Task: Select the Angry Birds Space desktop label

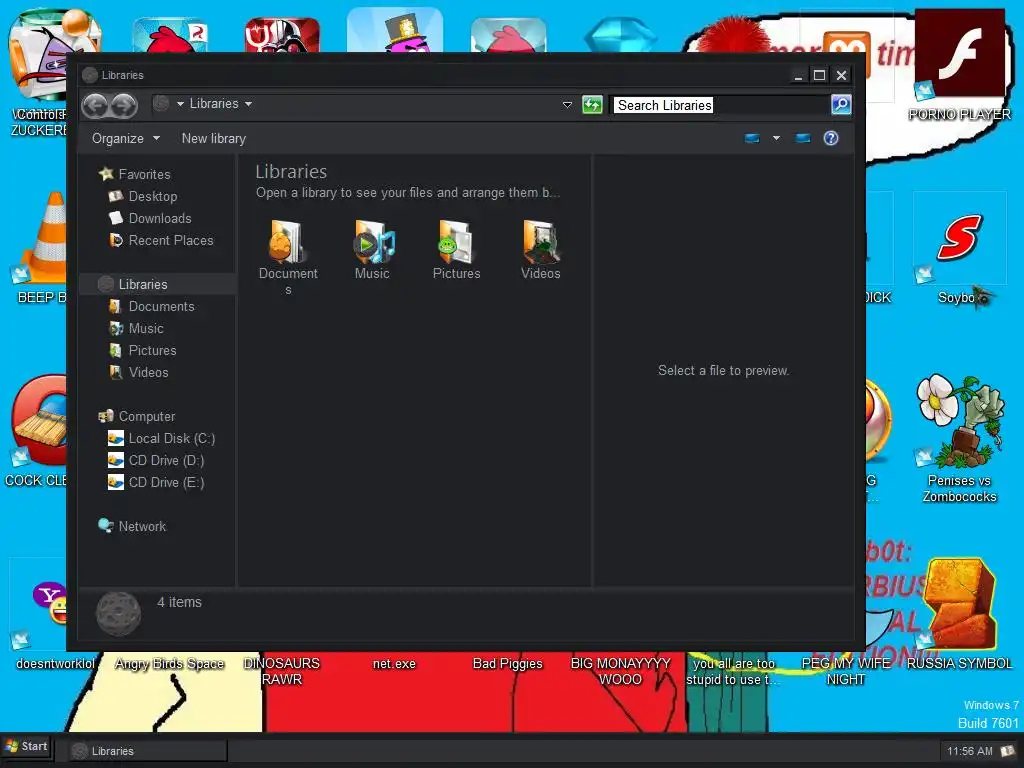Action: 169,664
